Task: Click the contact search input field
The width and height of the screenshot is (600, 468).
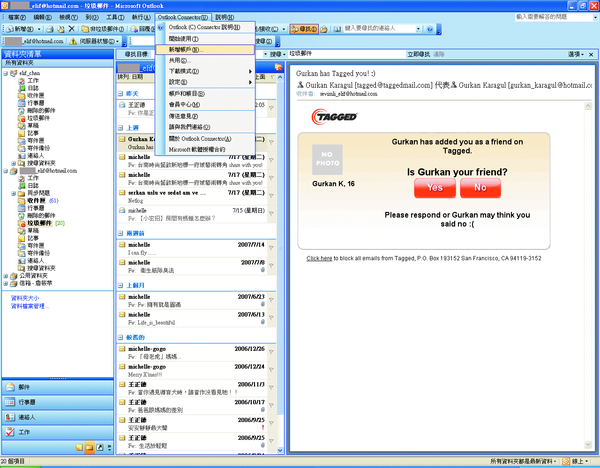Action: 379,29
